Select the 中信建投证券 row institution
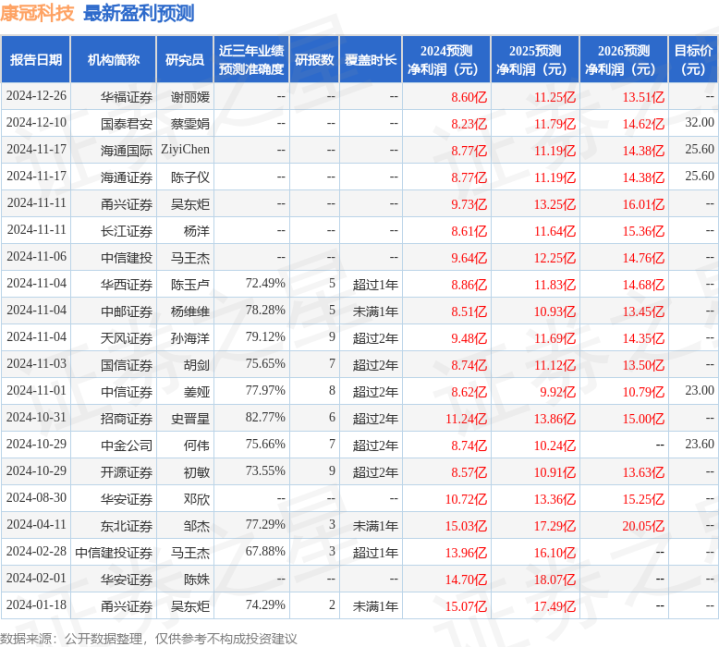The width and height of the screenshot is (719, 647). pyautogui.click(x=114, y=553)
